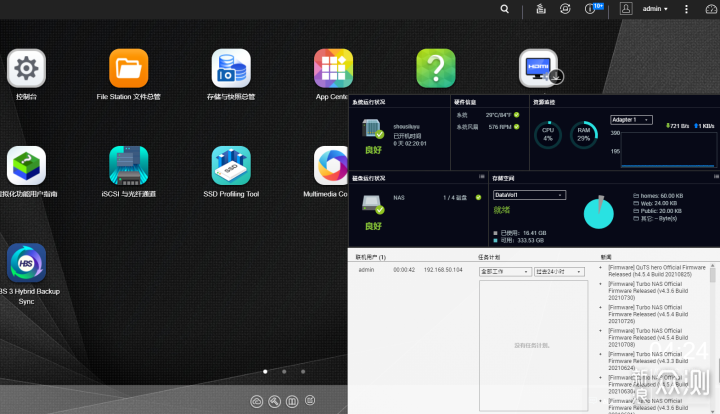Click the down arrow of news scrollbar
The height and width of the screenshot is (414, 720).
(x=713, y=411)
